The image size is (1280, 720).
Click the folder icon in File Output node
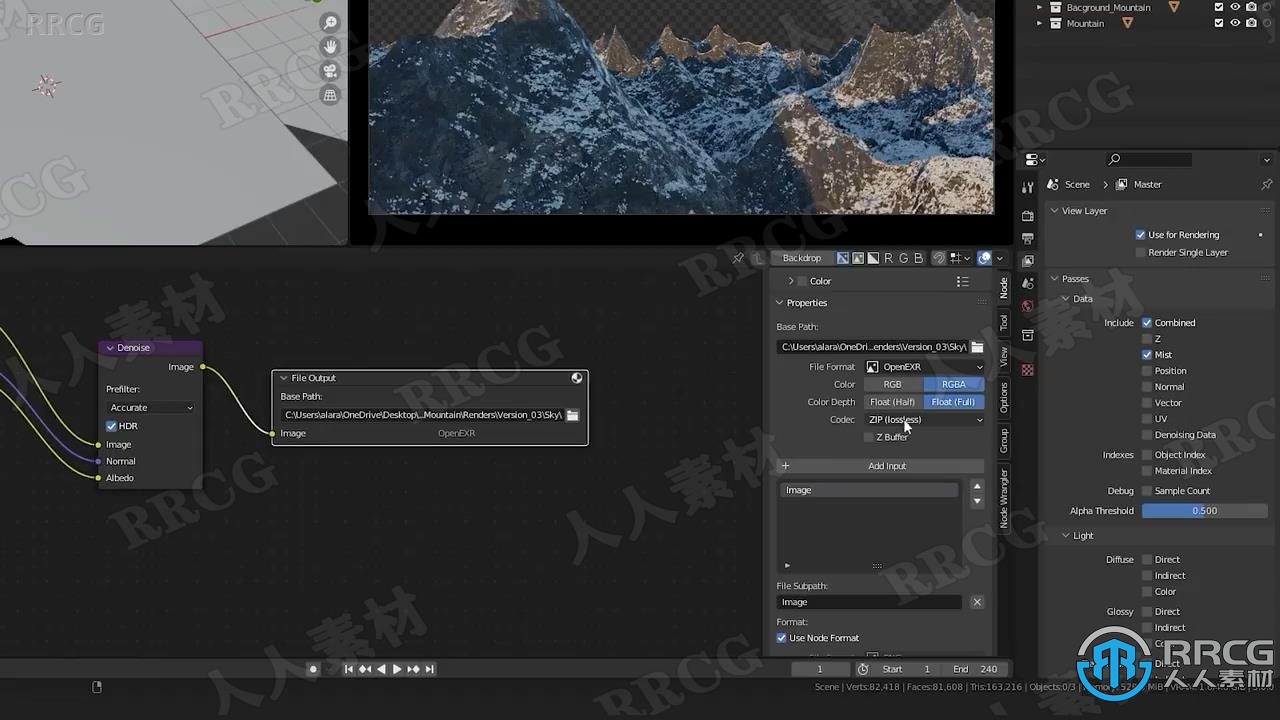573,415
